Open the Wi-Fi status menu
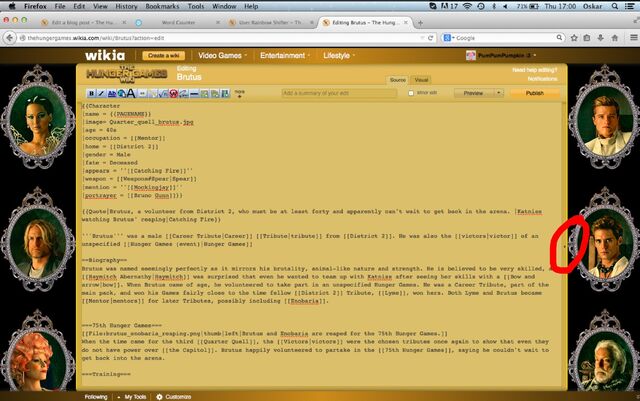 point(467,6)
